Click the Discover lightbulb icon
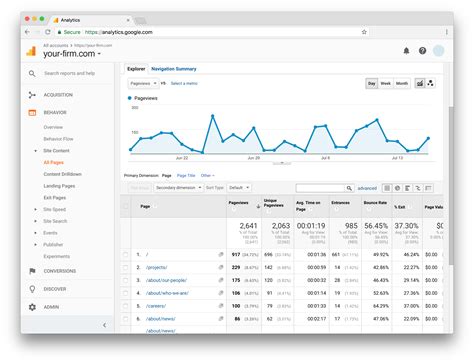This screenshot has width=474, height=363. coord(32,289)
